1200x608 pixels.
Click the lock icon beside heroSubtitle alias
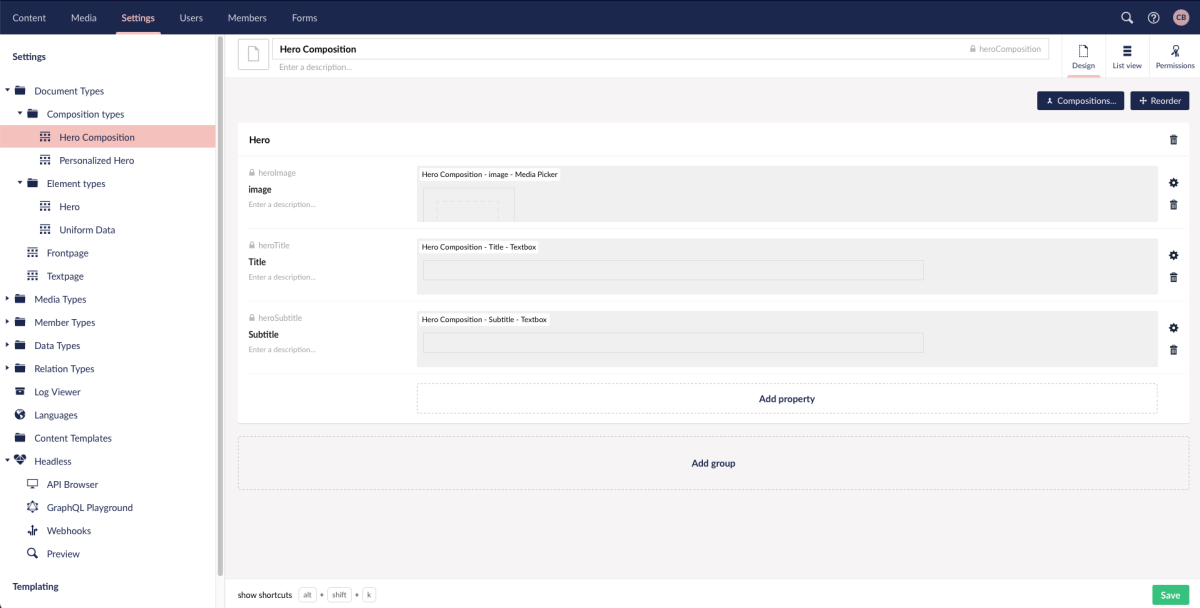[x=252, y=318]
